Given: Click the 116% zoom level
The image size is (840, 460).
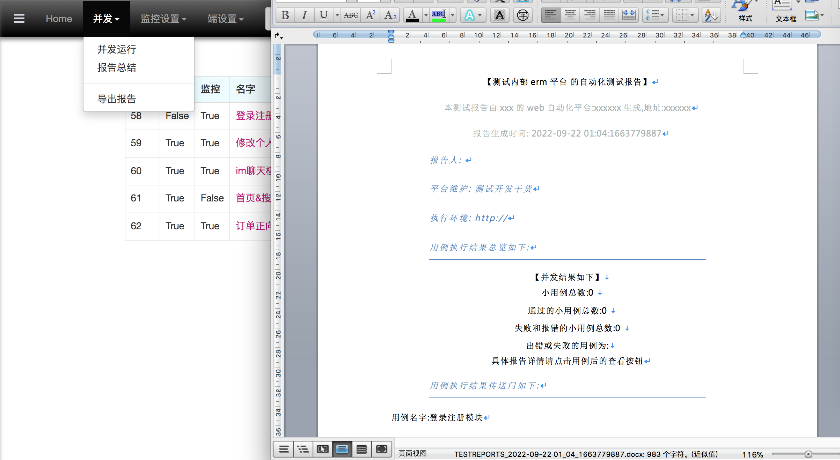Looking at the screenshot, I should click(x=752, y=455).
